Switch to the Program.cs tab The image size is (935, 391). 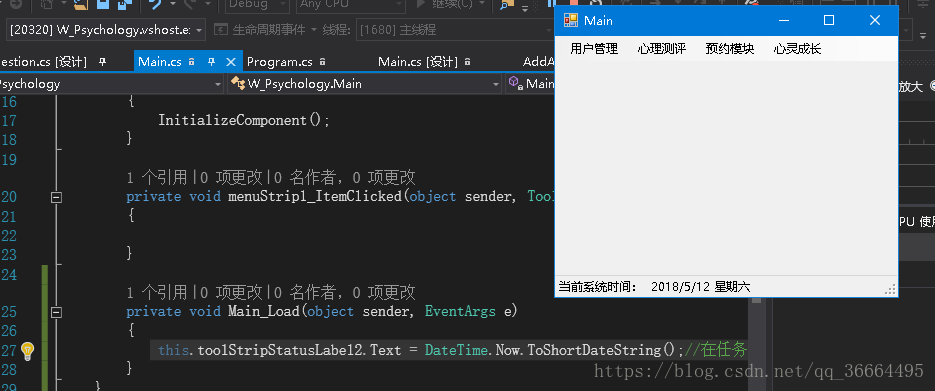(280, 61)
